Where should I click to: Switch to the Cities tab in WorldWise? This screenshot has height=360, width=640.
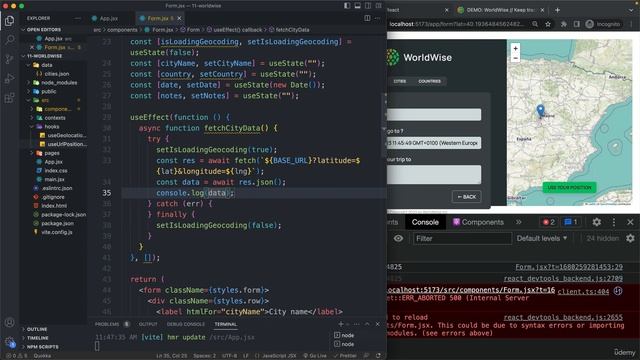pyautogui.click(x=400, y=81)
